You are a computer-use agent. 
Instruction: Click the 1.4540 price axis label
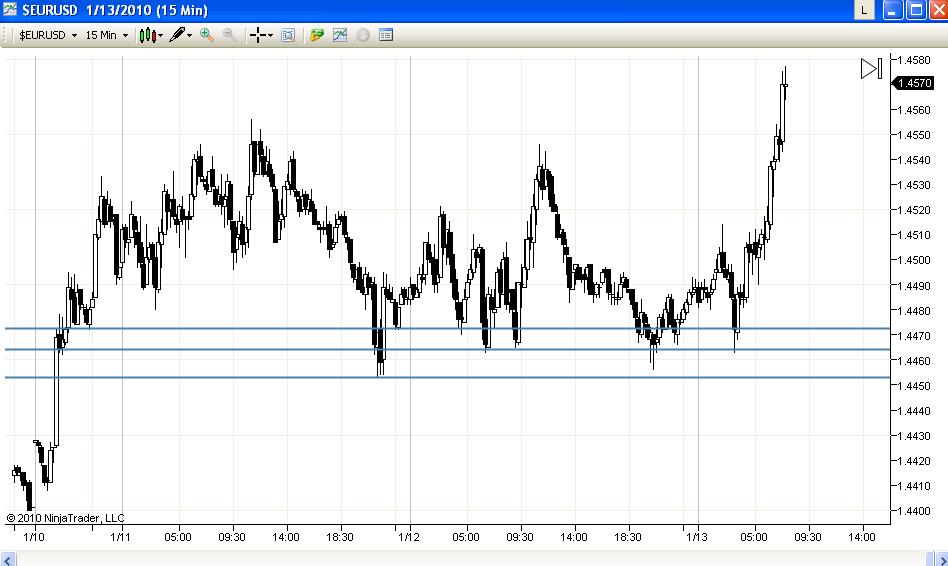[x=914, y=160]
